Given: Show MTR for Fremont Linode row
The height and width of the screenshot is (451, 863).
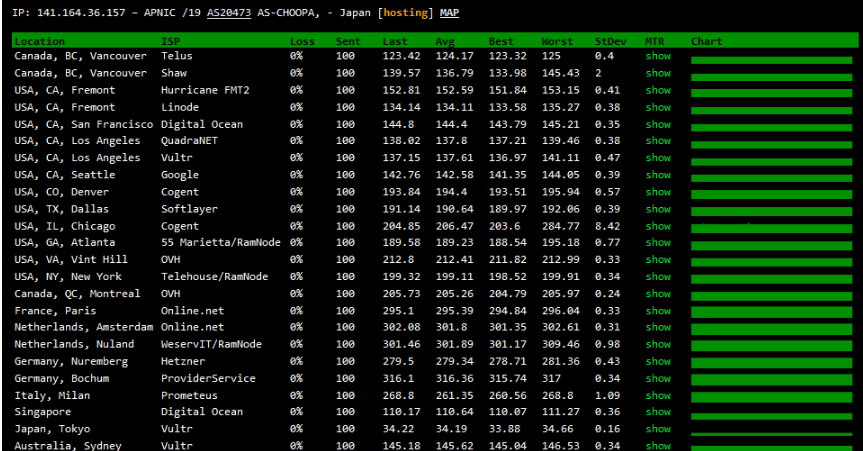Looking at the screenshot, I should click(658, 107).
